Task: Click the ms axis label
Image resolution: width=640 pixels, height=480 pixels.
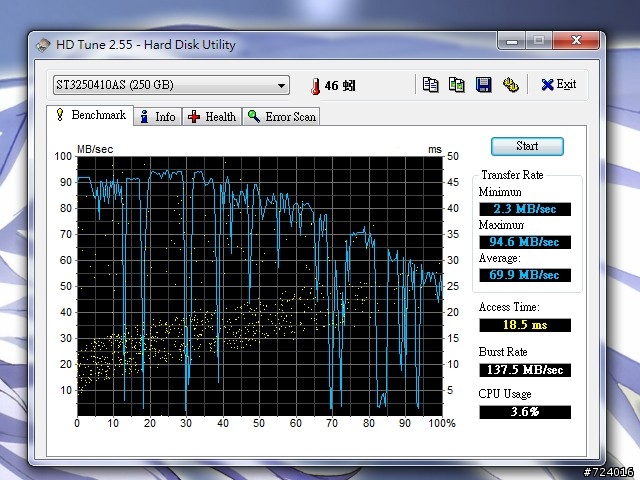Action: [435, 150]
